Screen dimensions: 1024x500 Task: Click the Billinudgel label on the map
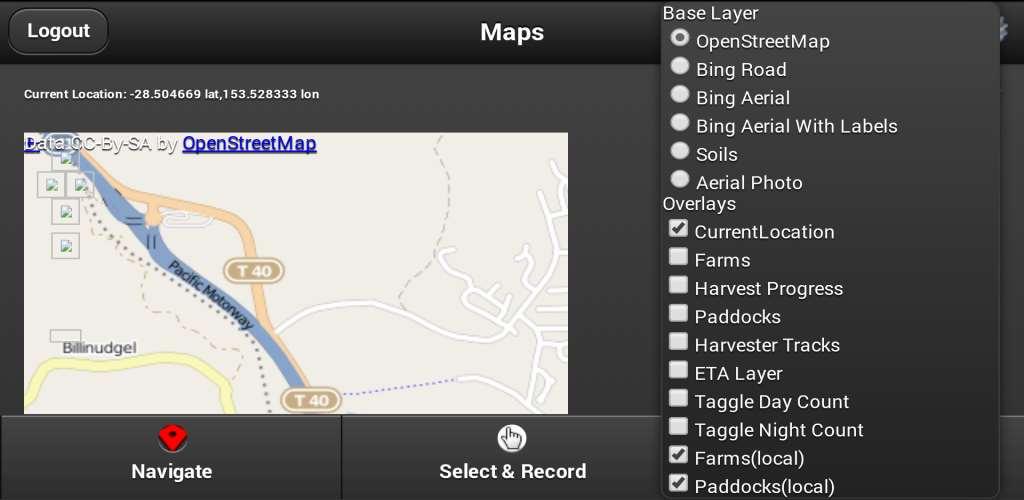(x=98, y=348)
